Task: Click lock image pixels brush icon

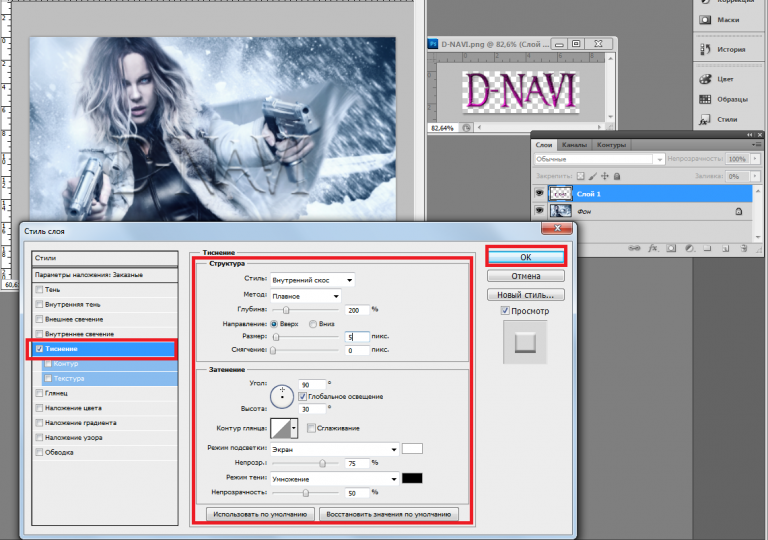Action: (593, 176)
